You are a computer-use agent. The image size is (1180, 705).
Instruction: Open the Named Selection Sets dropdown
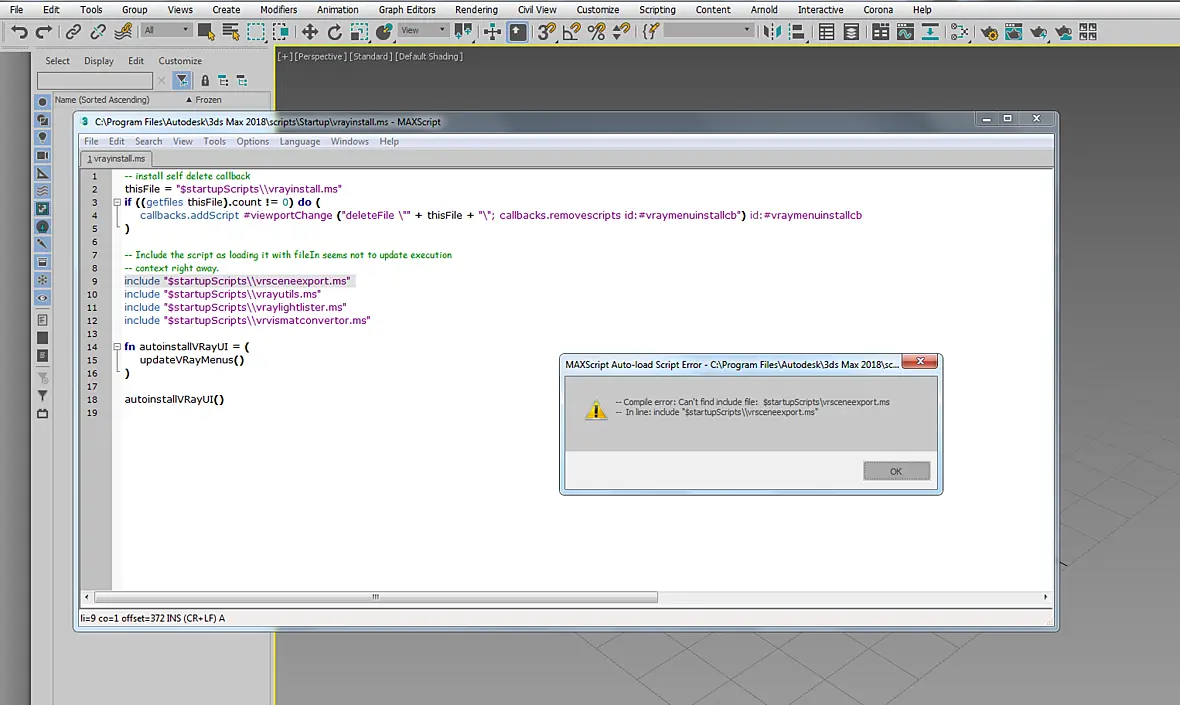[708, 30]
